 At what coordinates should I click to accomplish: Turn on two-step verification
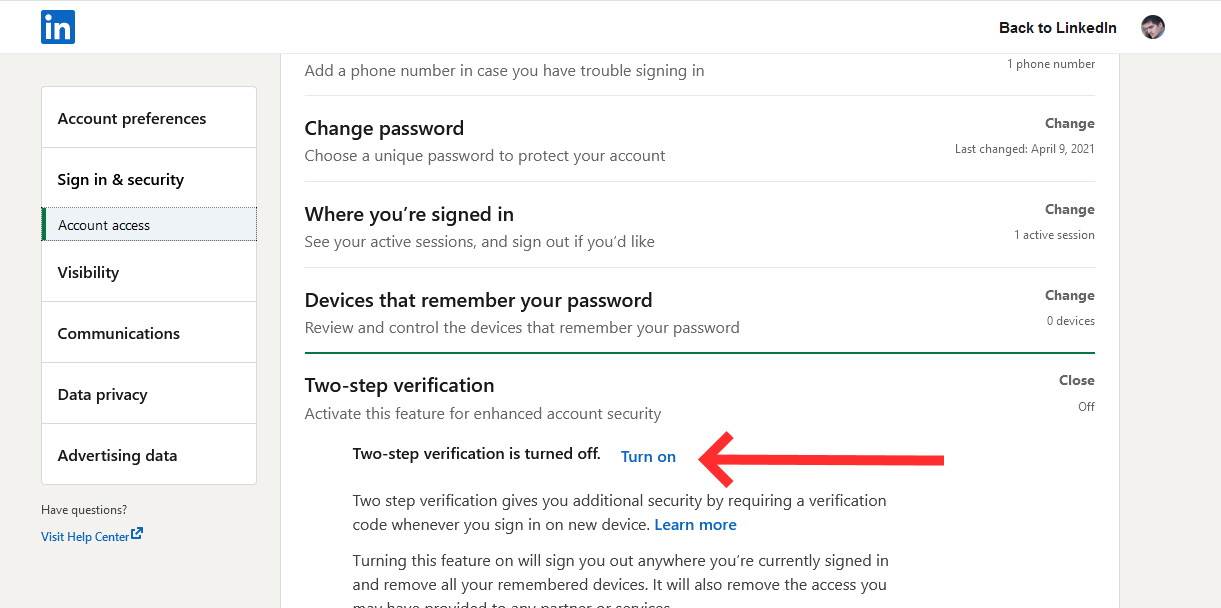[x=648, y=457]
